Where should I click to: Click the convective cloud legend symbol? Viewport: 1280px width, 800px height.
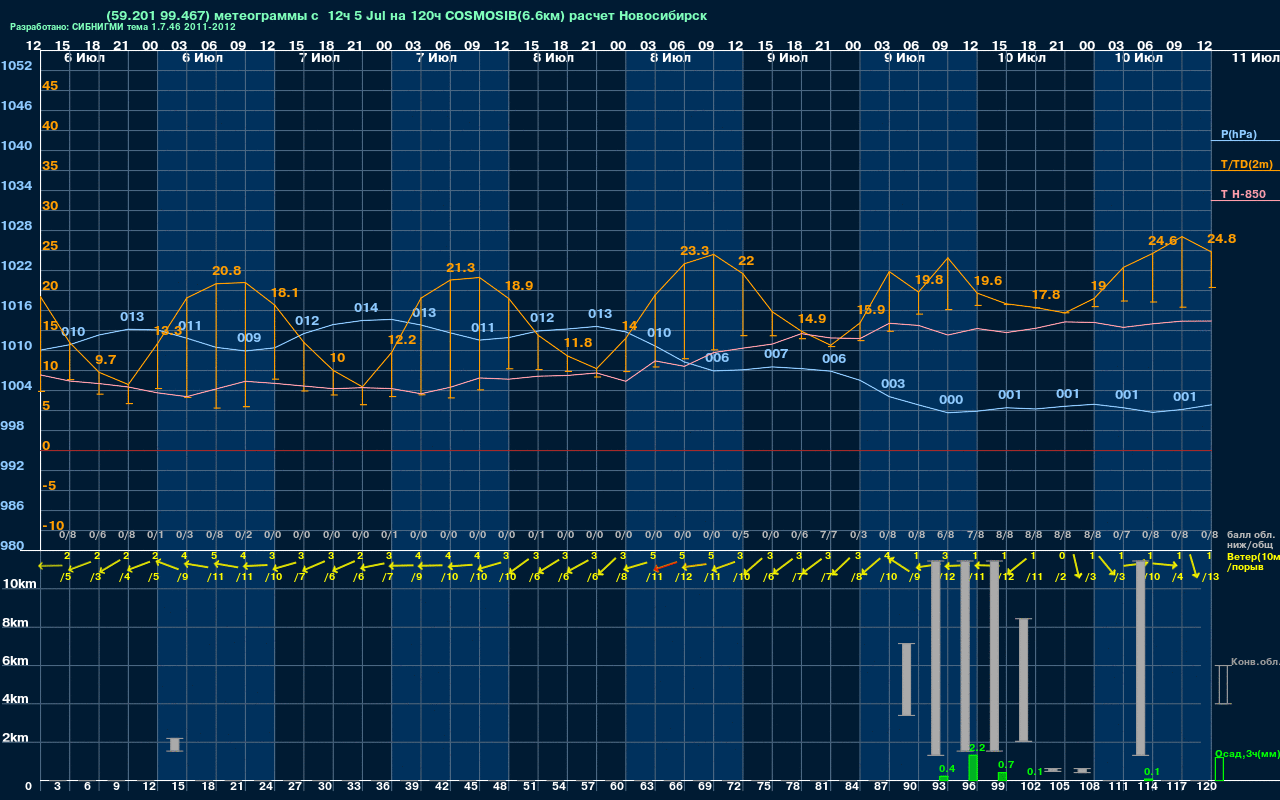point(1222,684)
